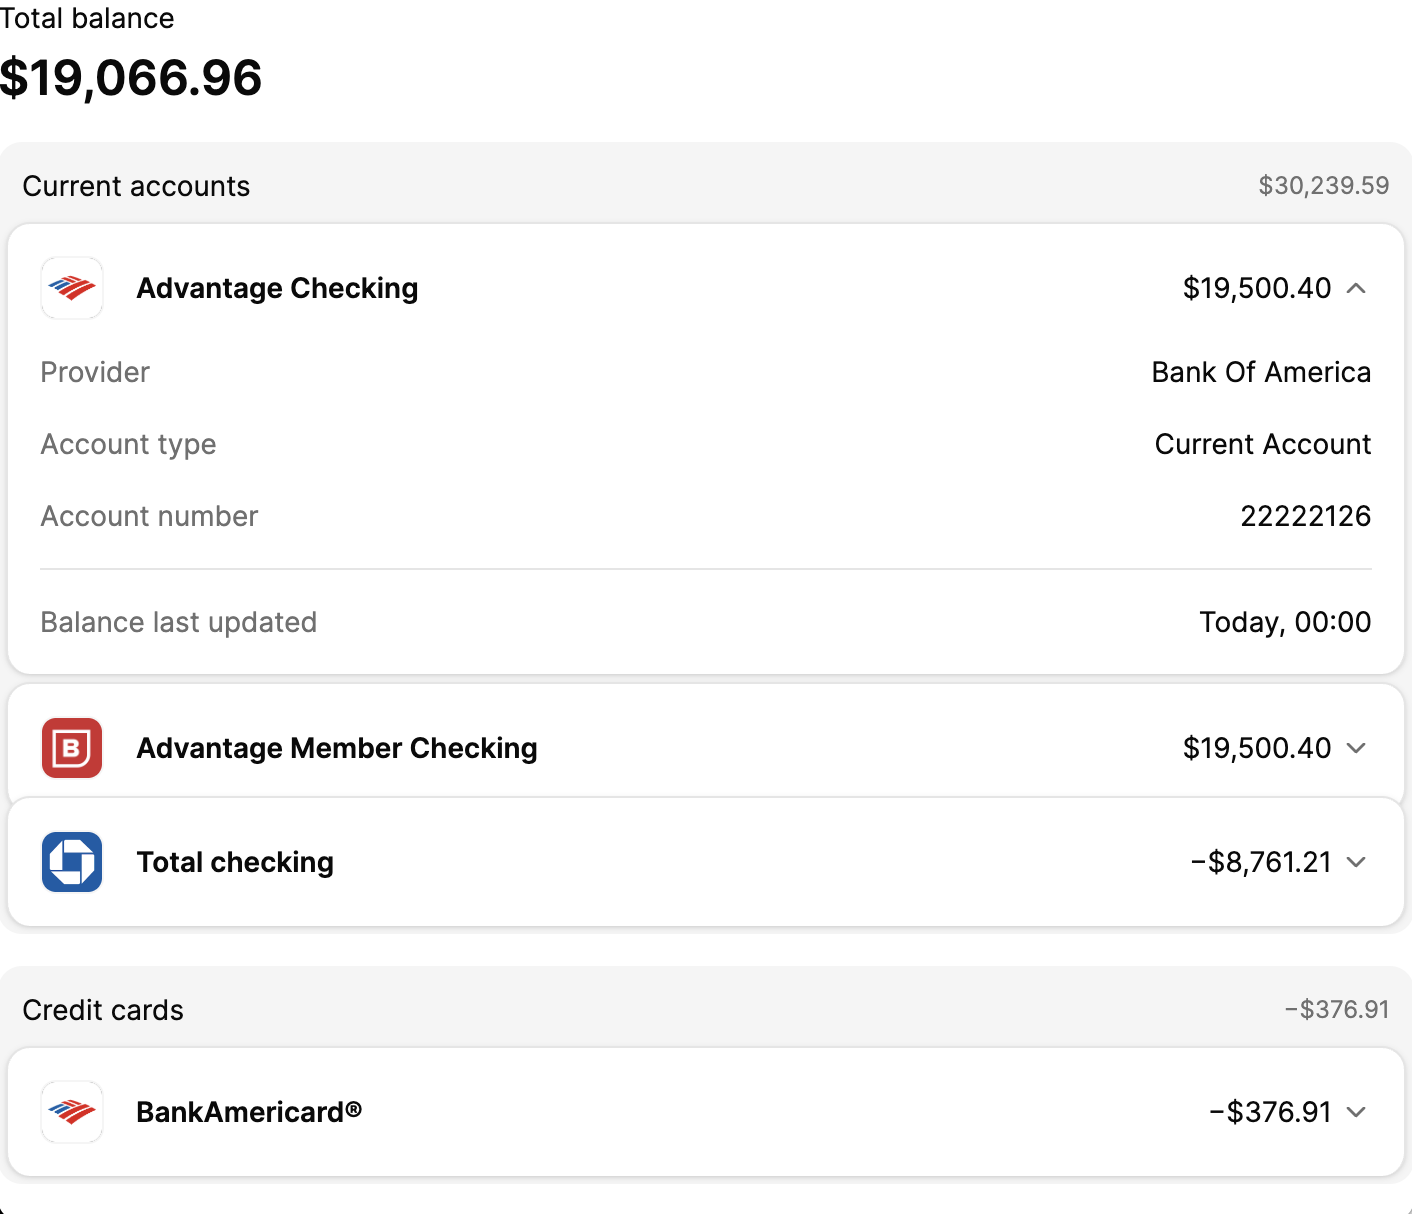This screenshot has width=1412, height=1214.
Task: Click the BankAmericard logo icon
Action: click(72, 1112)
